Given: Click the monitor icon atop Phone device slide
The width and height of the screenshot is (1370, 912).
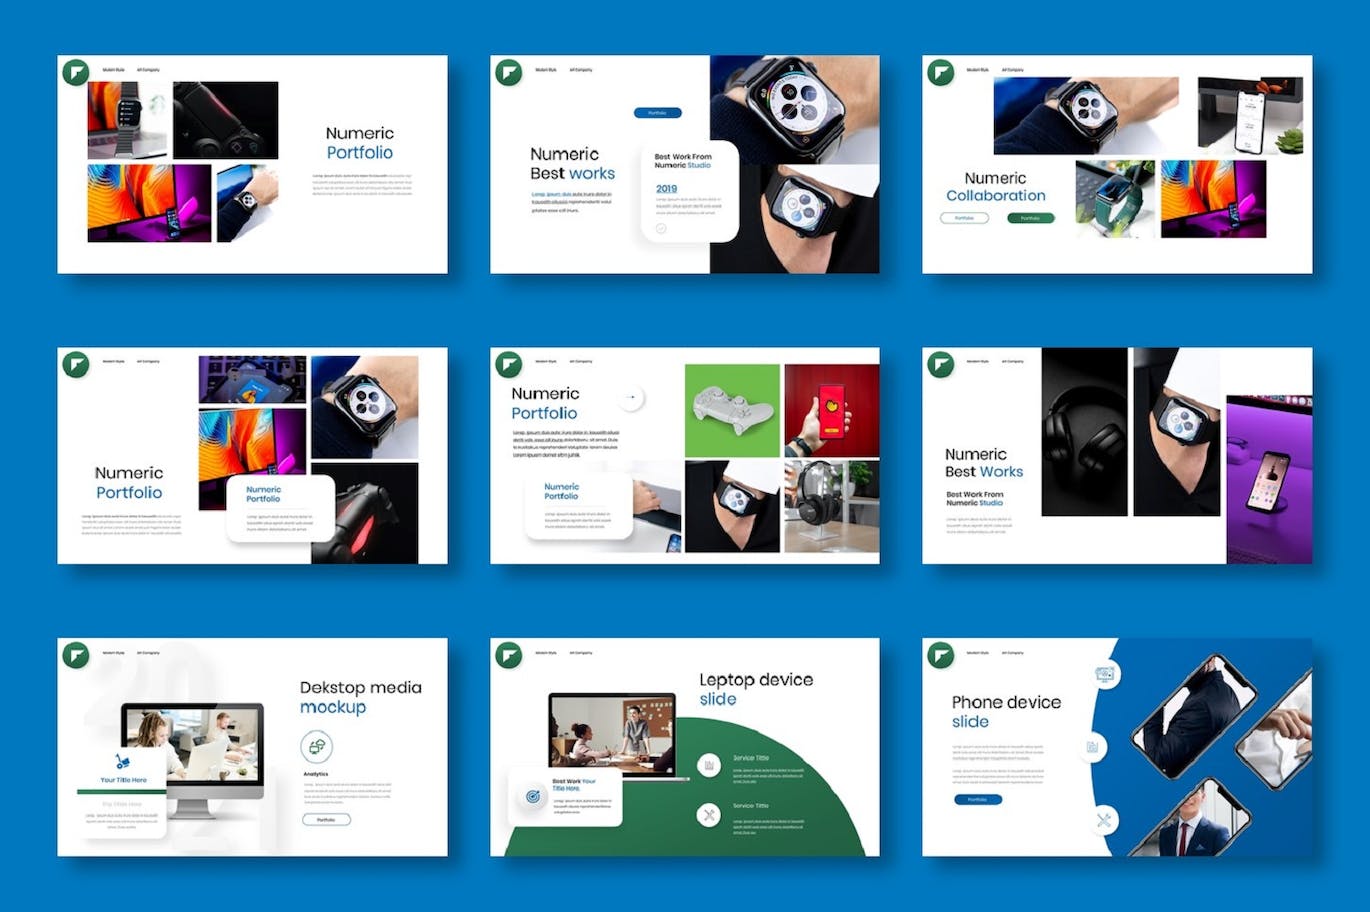Looking at the screenshot, I should 1105,675.
